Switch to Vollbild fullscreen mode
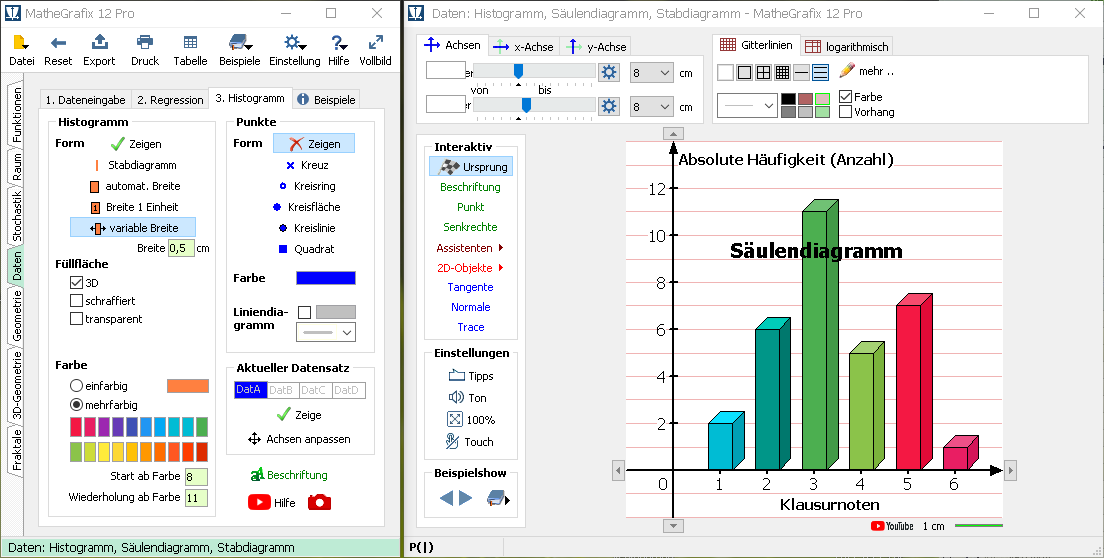Image resolution: width=1104 pixels, height=558 pixels. 375,49
